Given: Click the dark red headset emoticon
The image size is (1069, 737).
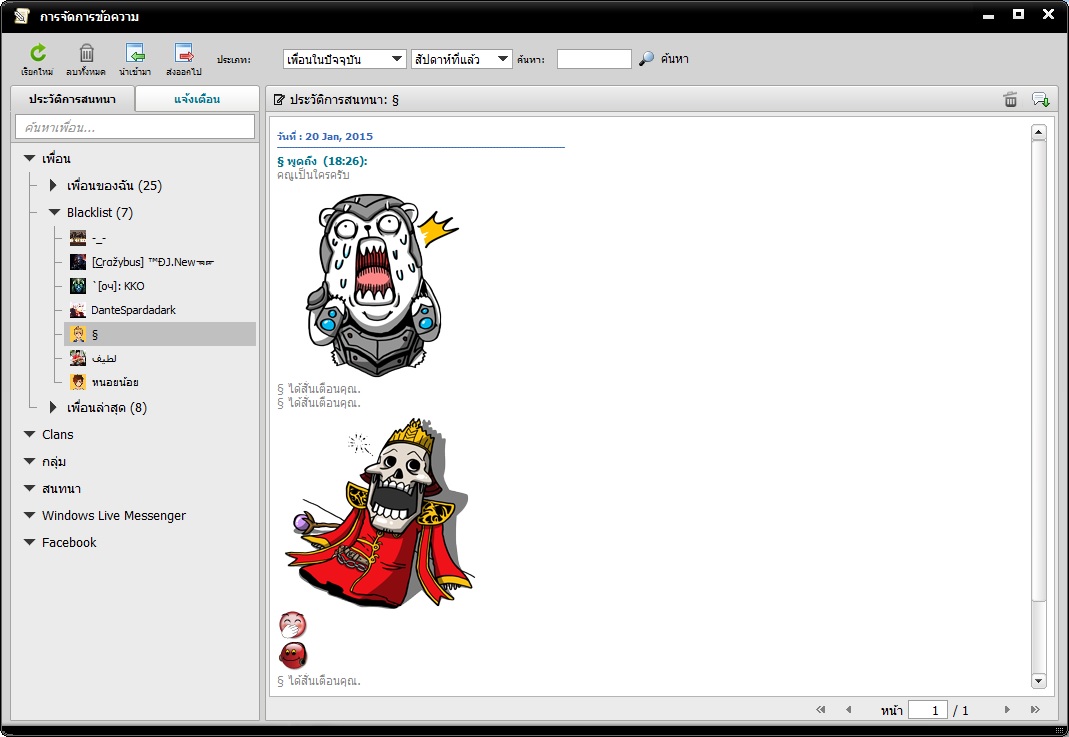Looking at the screenshot, I should 293,655.
